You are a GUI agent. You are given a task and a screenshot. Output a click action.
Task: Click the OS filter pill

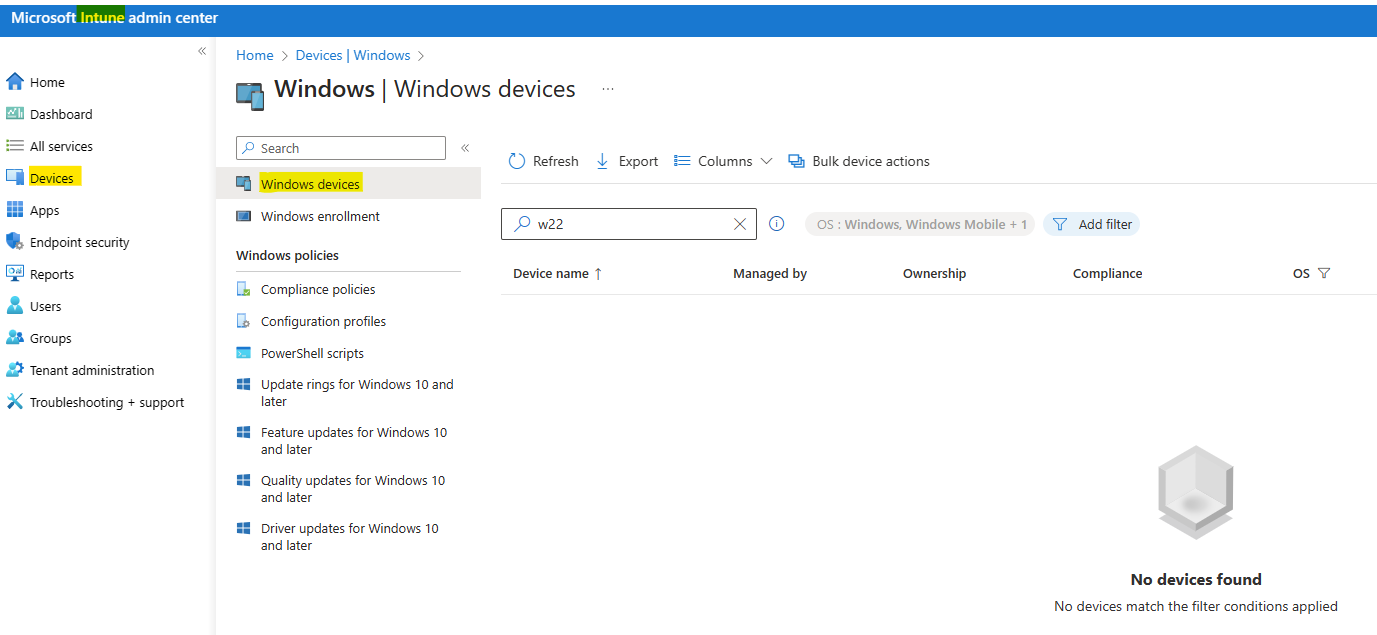(920, 224)
